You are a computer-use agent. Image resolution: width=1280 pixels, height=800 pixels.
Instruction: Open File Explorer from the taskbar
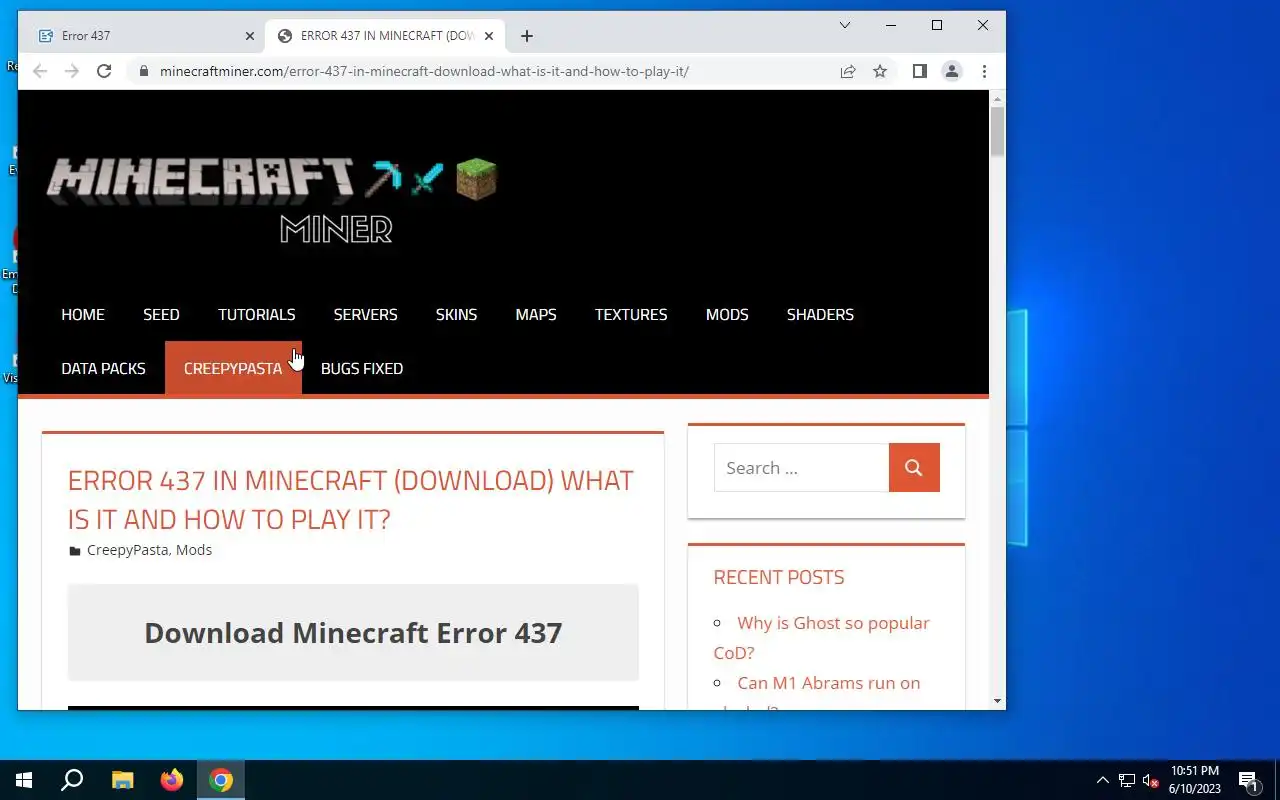pyautogui.click(x=122, y=780)
